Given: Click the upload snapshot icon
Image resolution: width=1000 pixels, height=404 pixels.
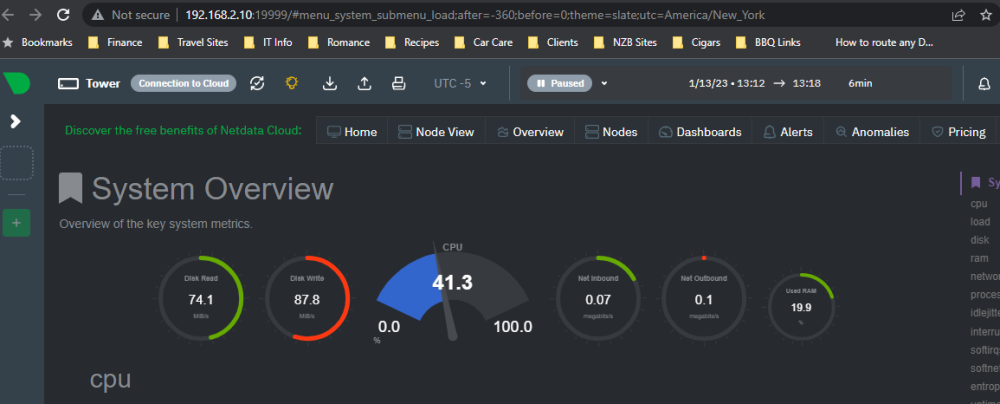Looking at the screenshot, I should [x=364, y=84].
